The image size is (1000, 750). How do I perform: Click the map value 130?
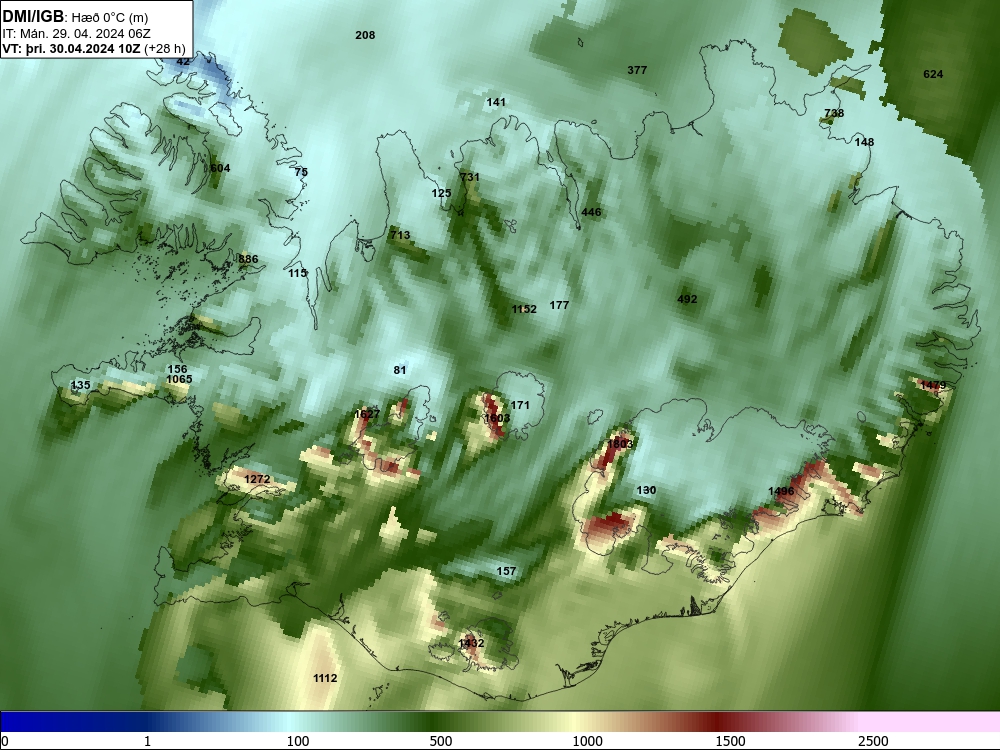click(x=646, y=490)
